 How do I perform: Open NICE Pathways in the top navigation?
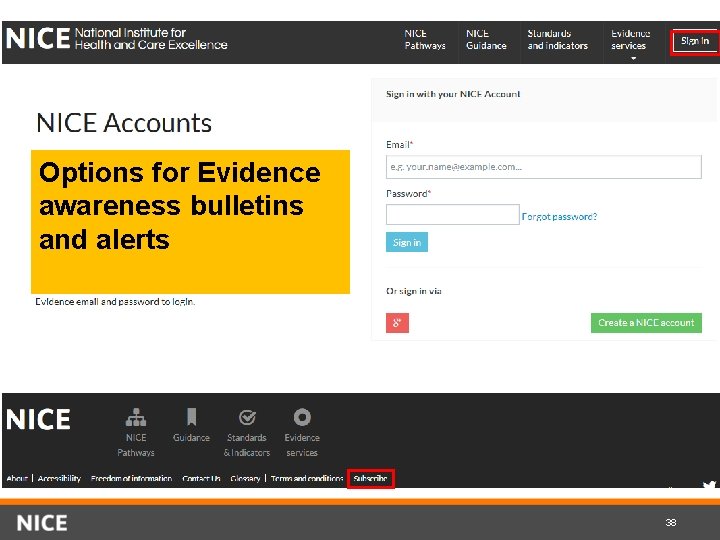(x=425, y=39)
